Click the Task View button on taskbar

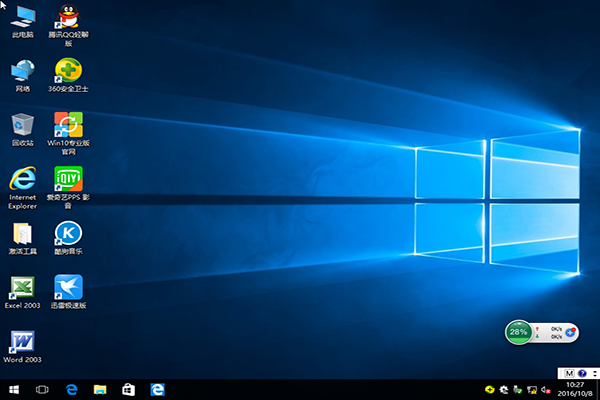click(43, 389)
